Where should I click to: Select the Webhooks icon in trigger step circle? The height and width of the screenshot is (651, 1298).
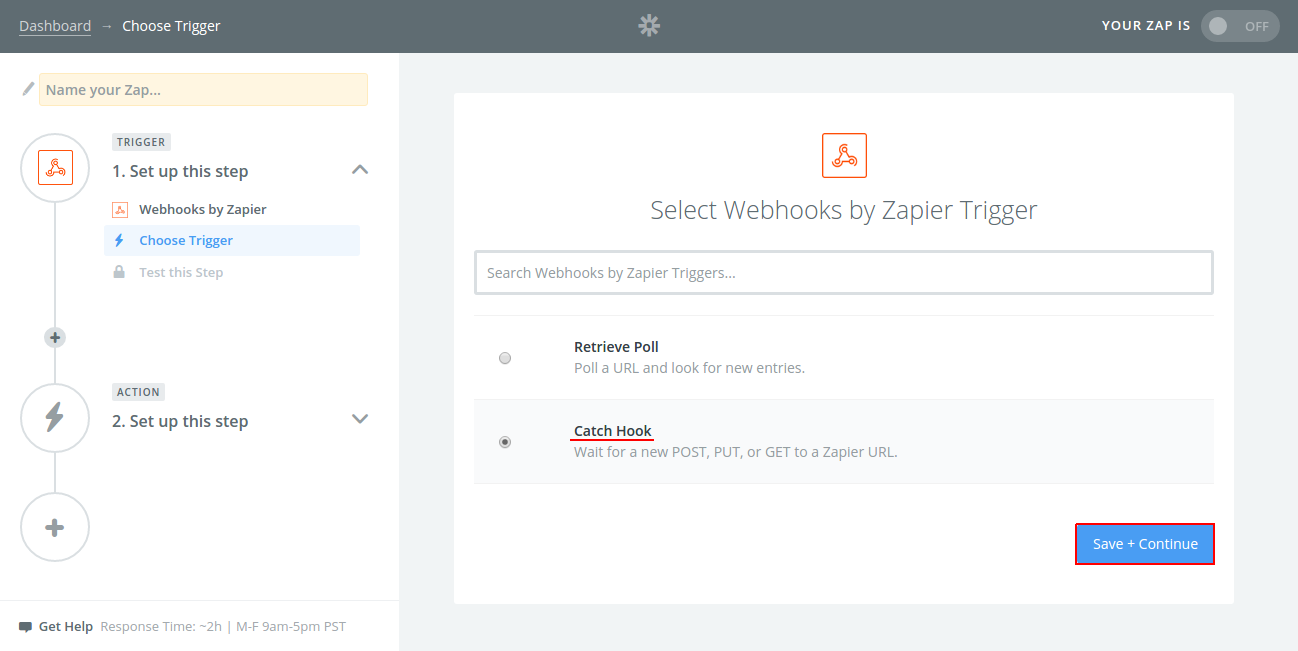coord(55,168)
